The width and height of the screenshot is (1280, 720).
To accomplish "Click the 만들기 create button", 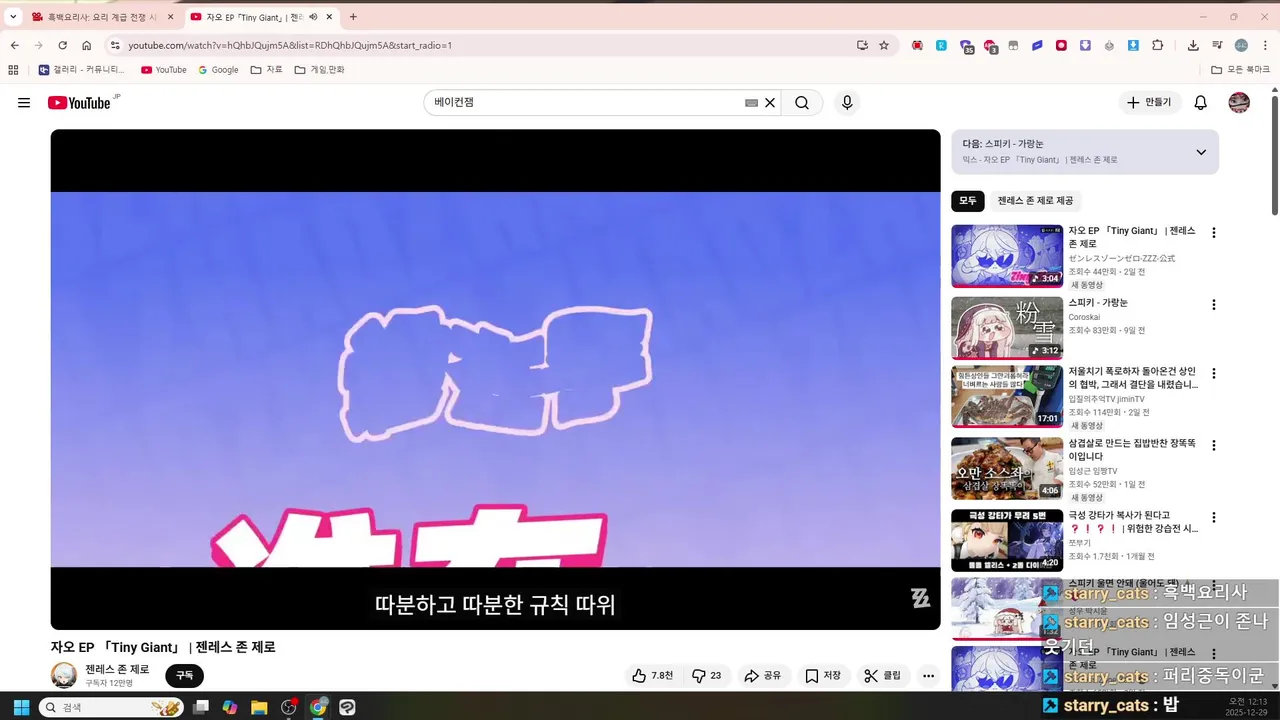I will [1150, 103].
